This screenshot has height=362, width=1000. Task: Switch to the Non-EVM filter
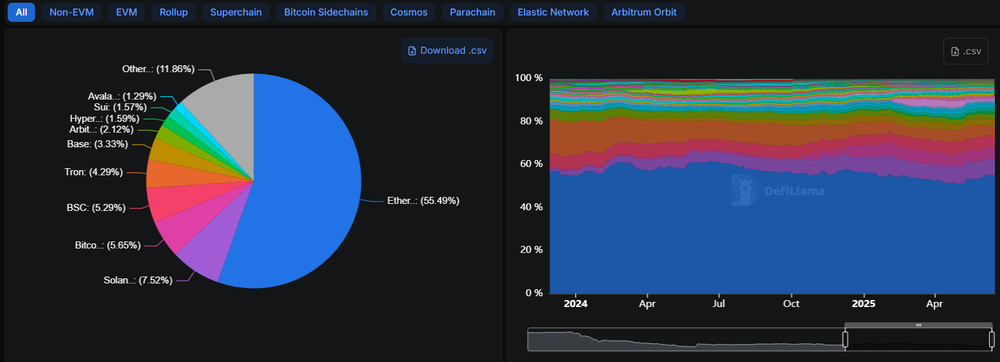pyautogui.click(x=71, y=12)
